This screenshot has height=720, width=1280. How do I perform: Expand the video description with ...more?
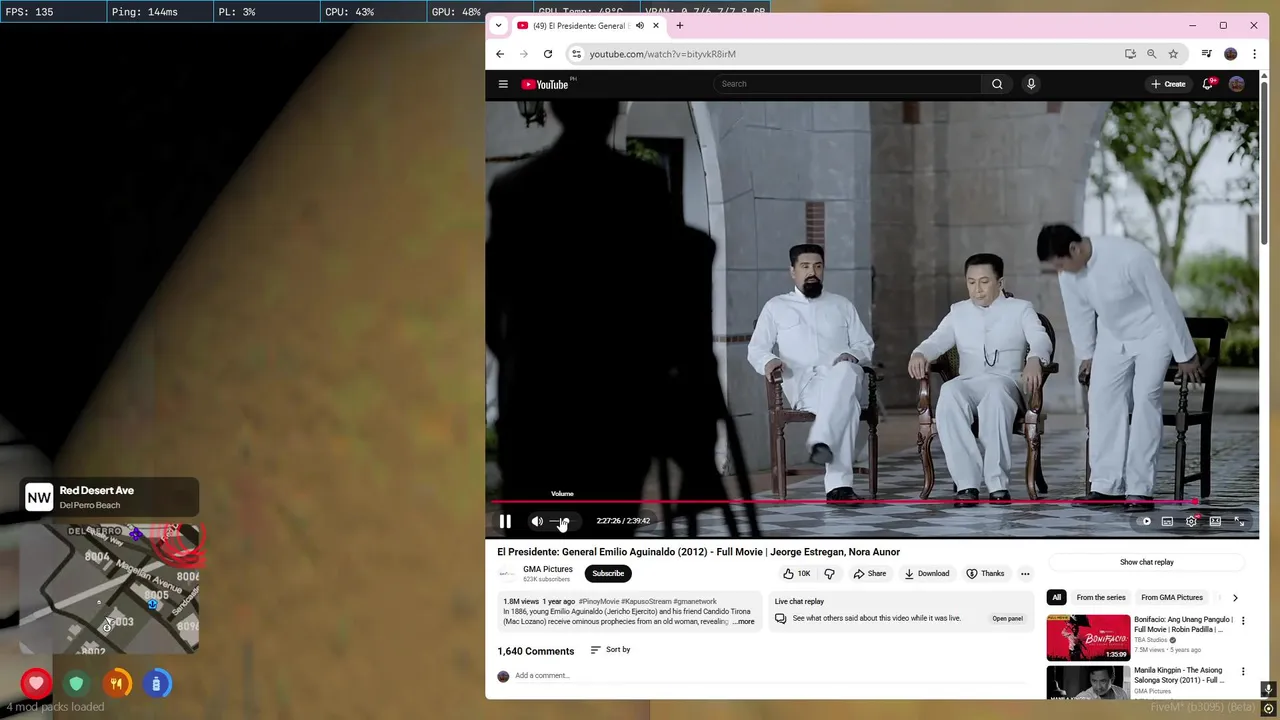(x=744, y=622)
